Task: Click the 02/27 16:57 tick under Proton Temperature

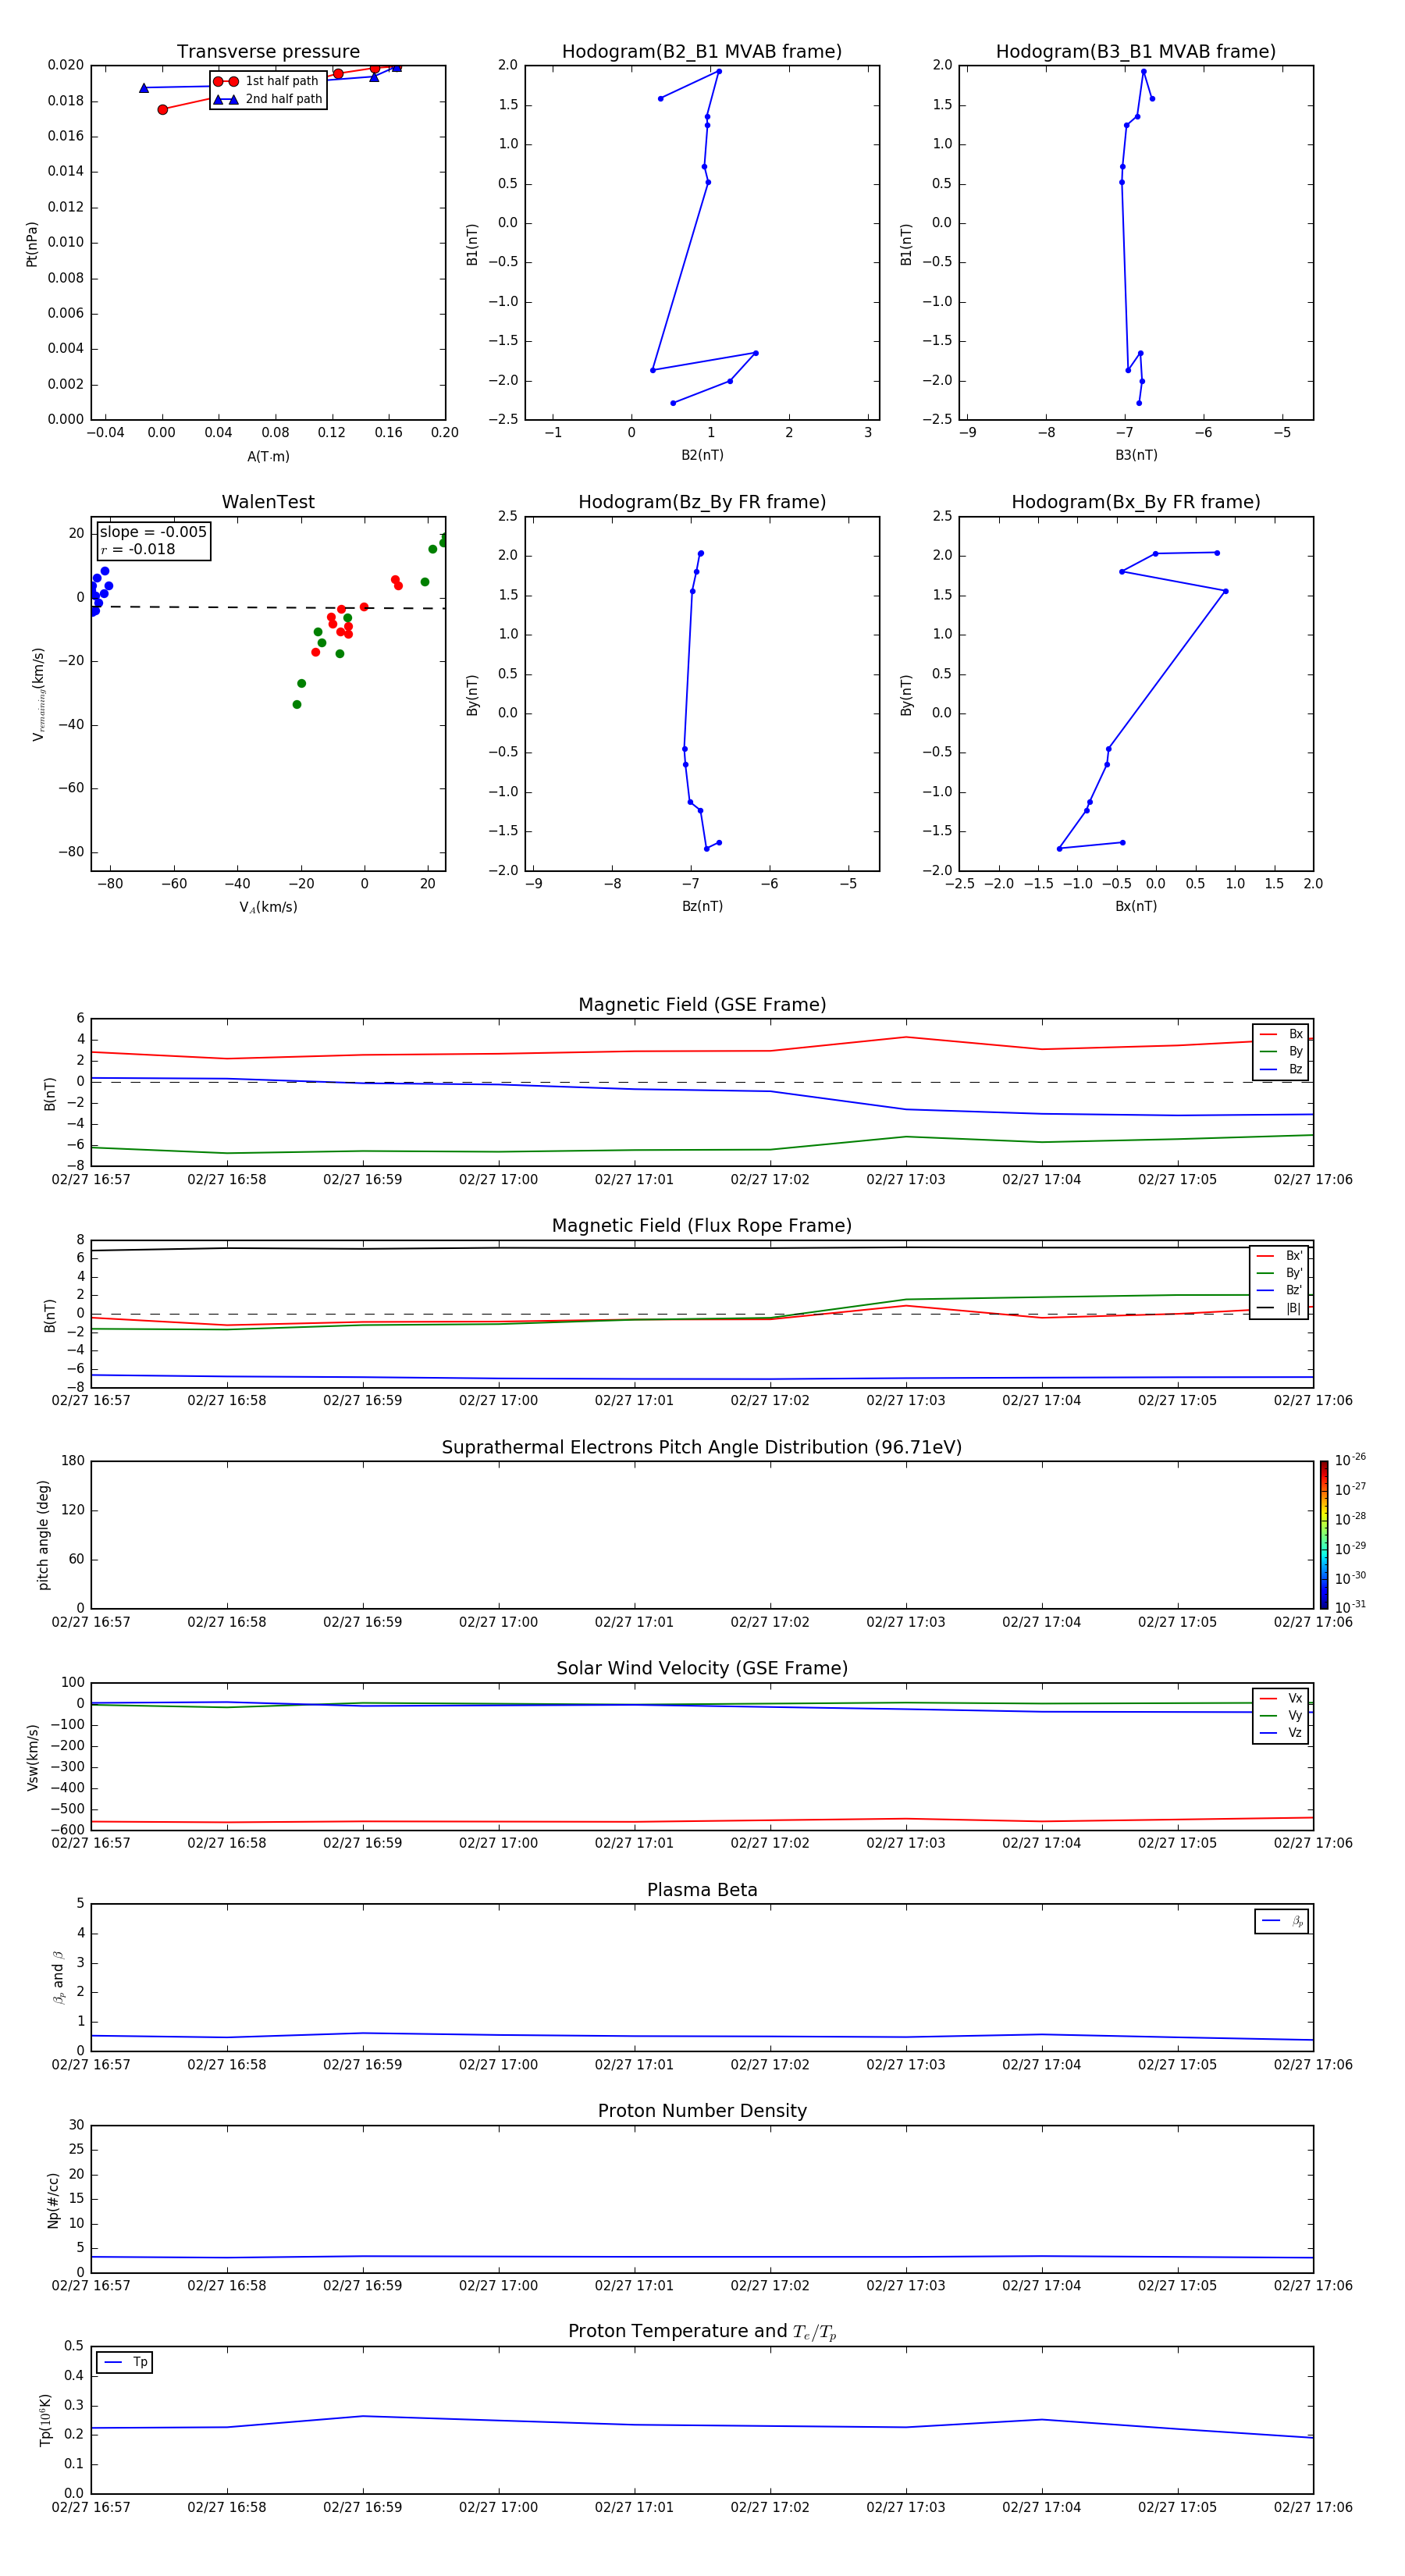Action: point(91,2507)
